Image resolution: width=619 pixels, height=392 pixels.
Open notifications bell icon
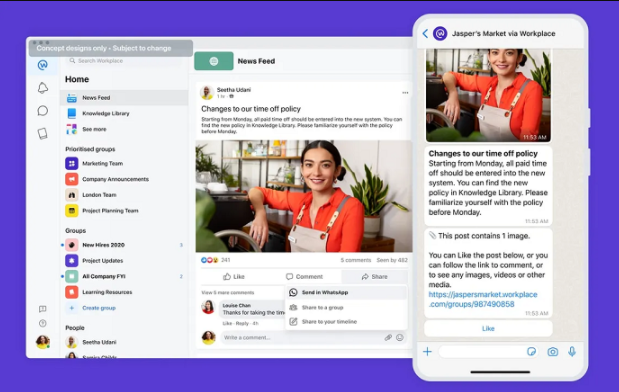(43, 88)
